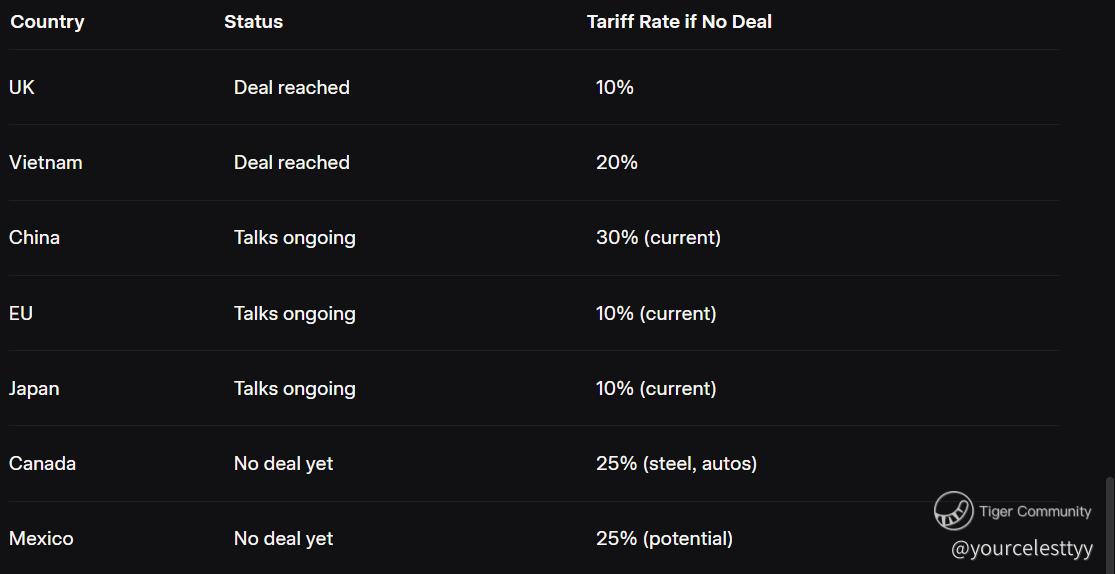Open the @yourcelesttyy profile handle
Screen dimensions: 1115x574
1022,548
